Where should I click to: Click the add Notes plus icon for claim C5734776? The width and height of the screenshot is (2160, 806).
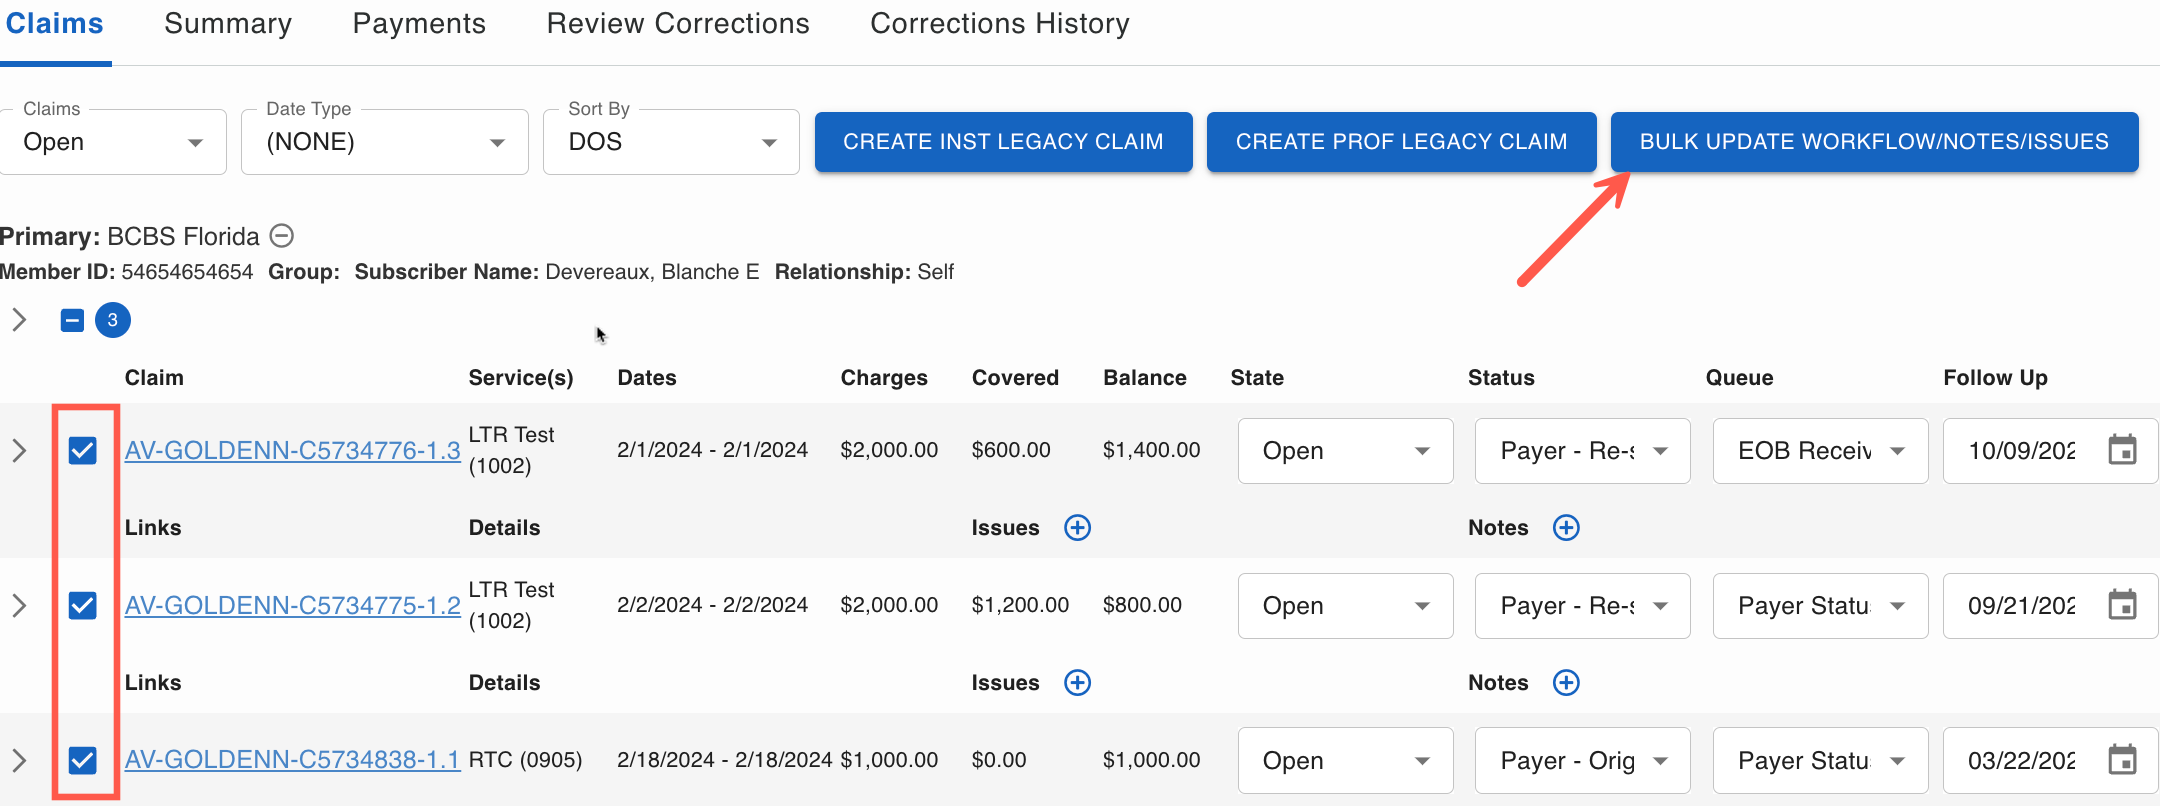pyautogui.click(x=1566, y=528)
